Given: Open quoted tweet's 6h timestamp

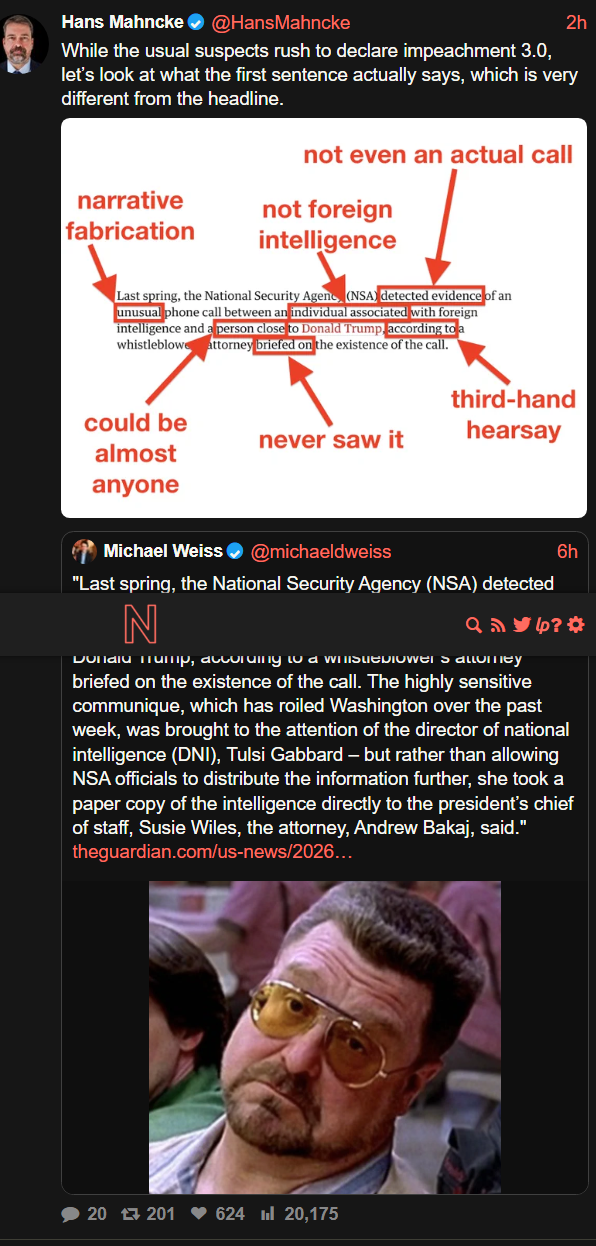Looking at the screenshot, I should coord(567,551).
